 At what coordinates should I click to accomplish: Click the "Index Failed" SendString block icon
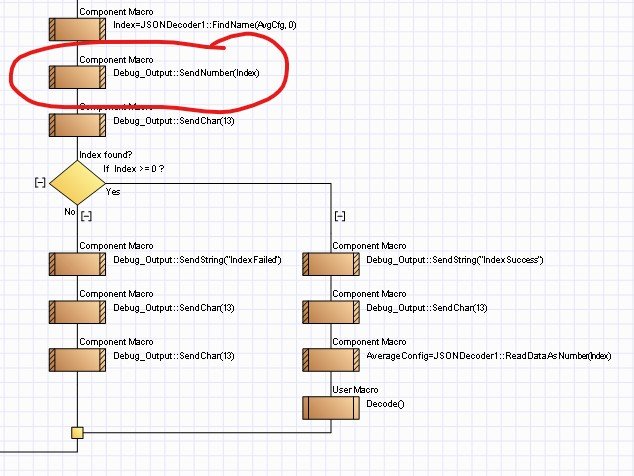[x=77, y=262]
